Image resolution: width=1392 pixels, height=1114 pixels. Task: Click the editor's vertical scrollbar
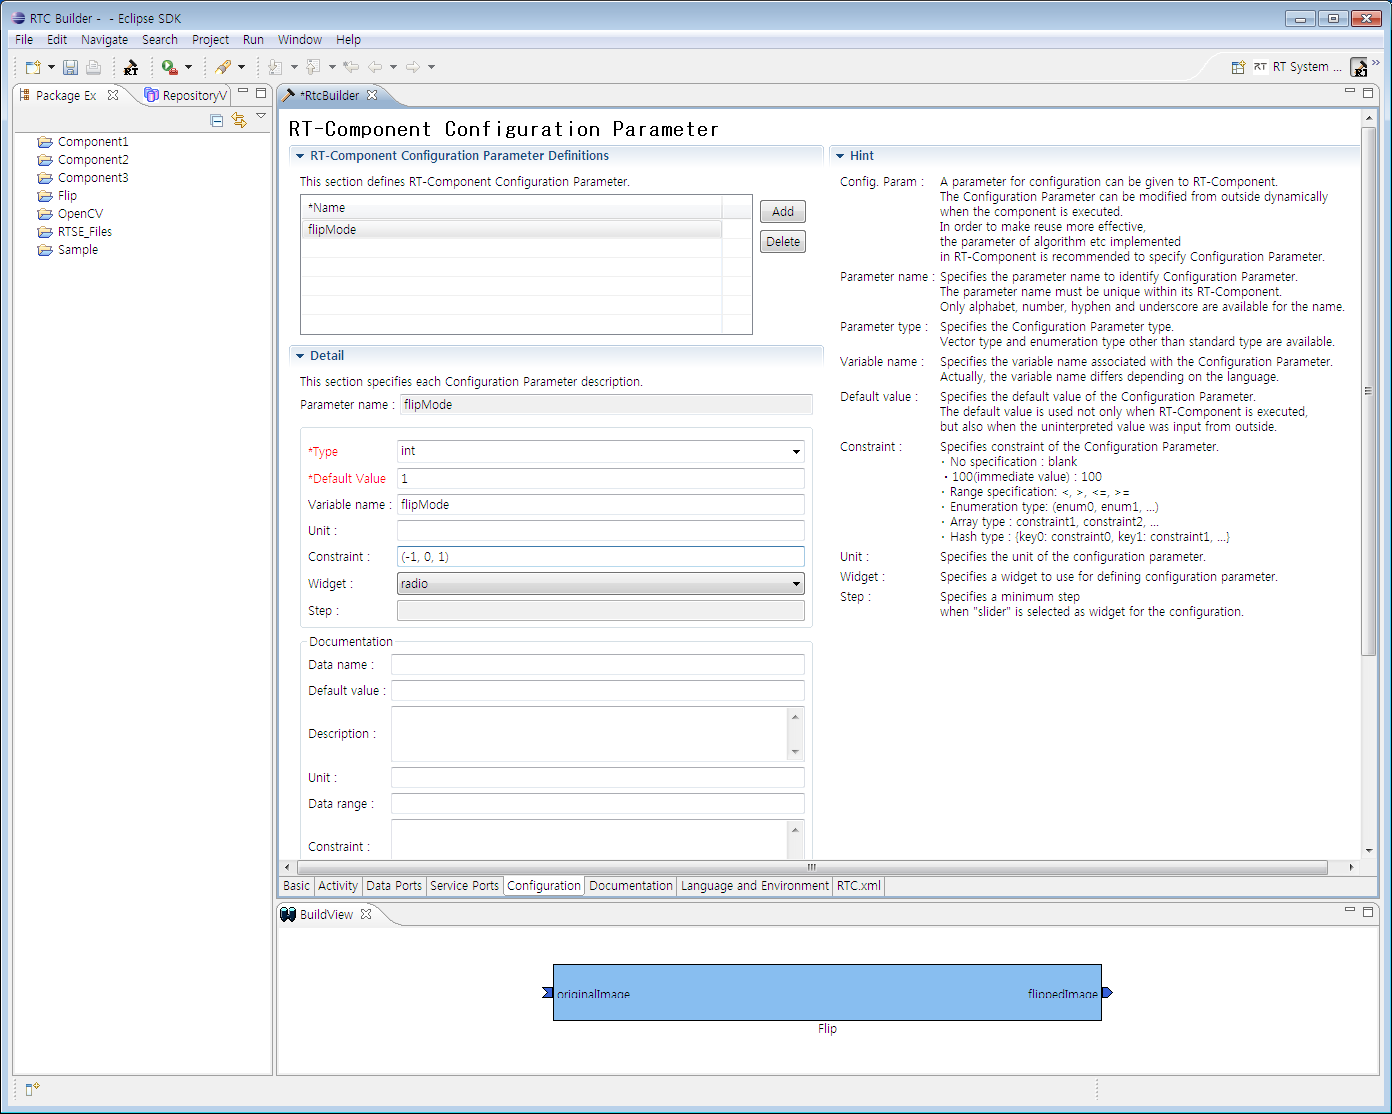1369,391
